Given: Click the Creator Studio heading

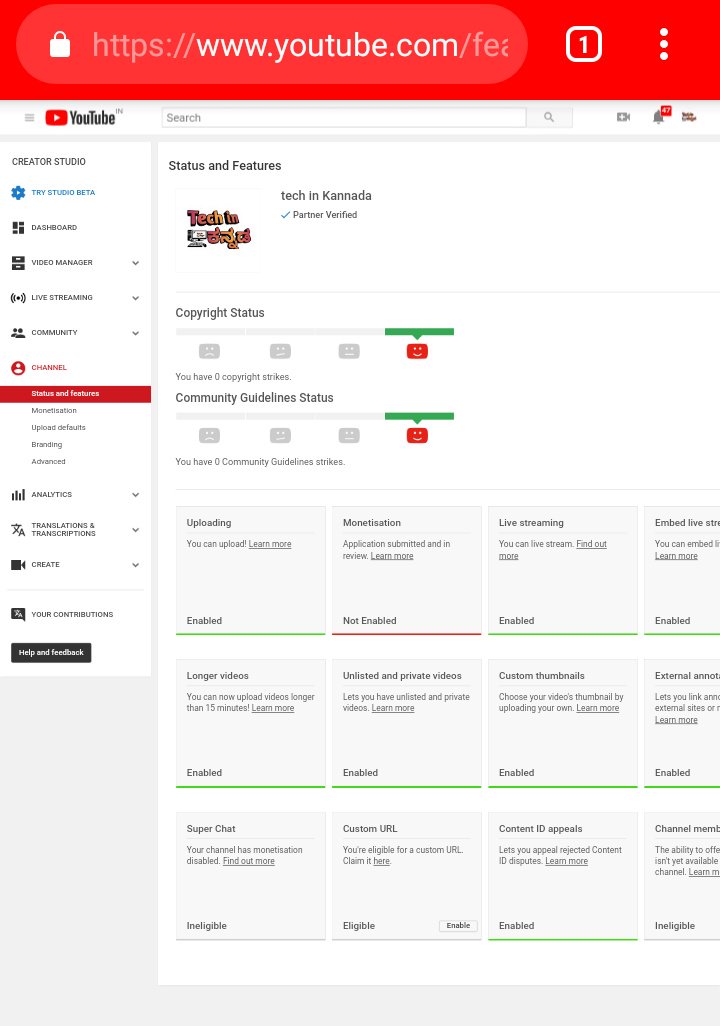Looking at the screenshot, I should tap(49, 162).
